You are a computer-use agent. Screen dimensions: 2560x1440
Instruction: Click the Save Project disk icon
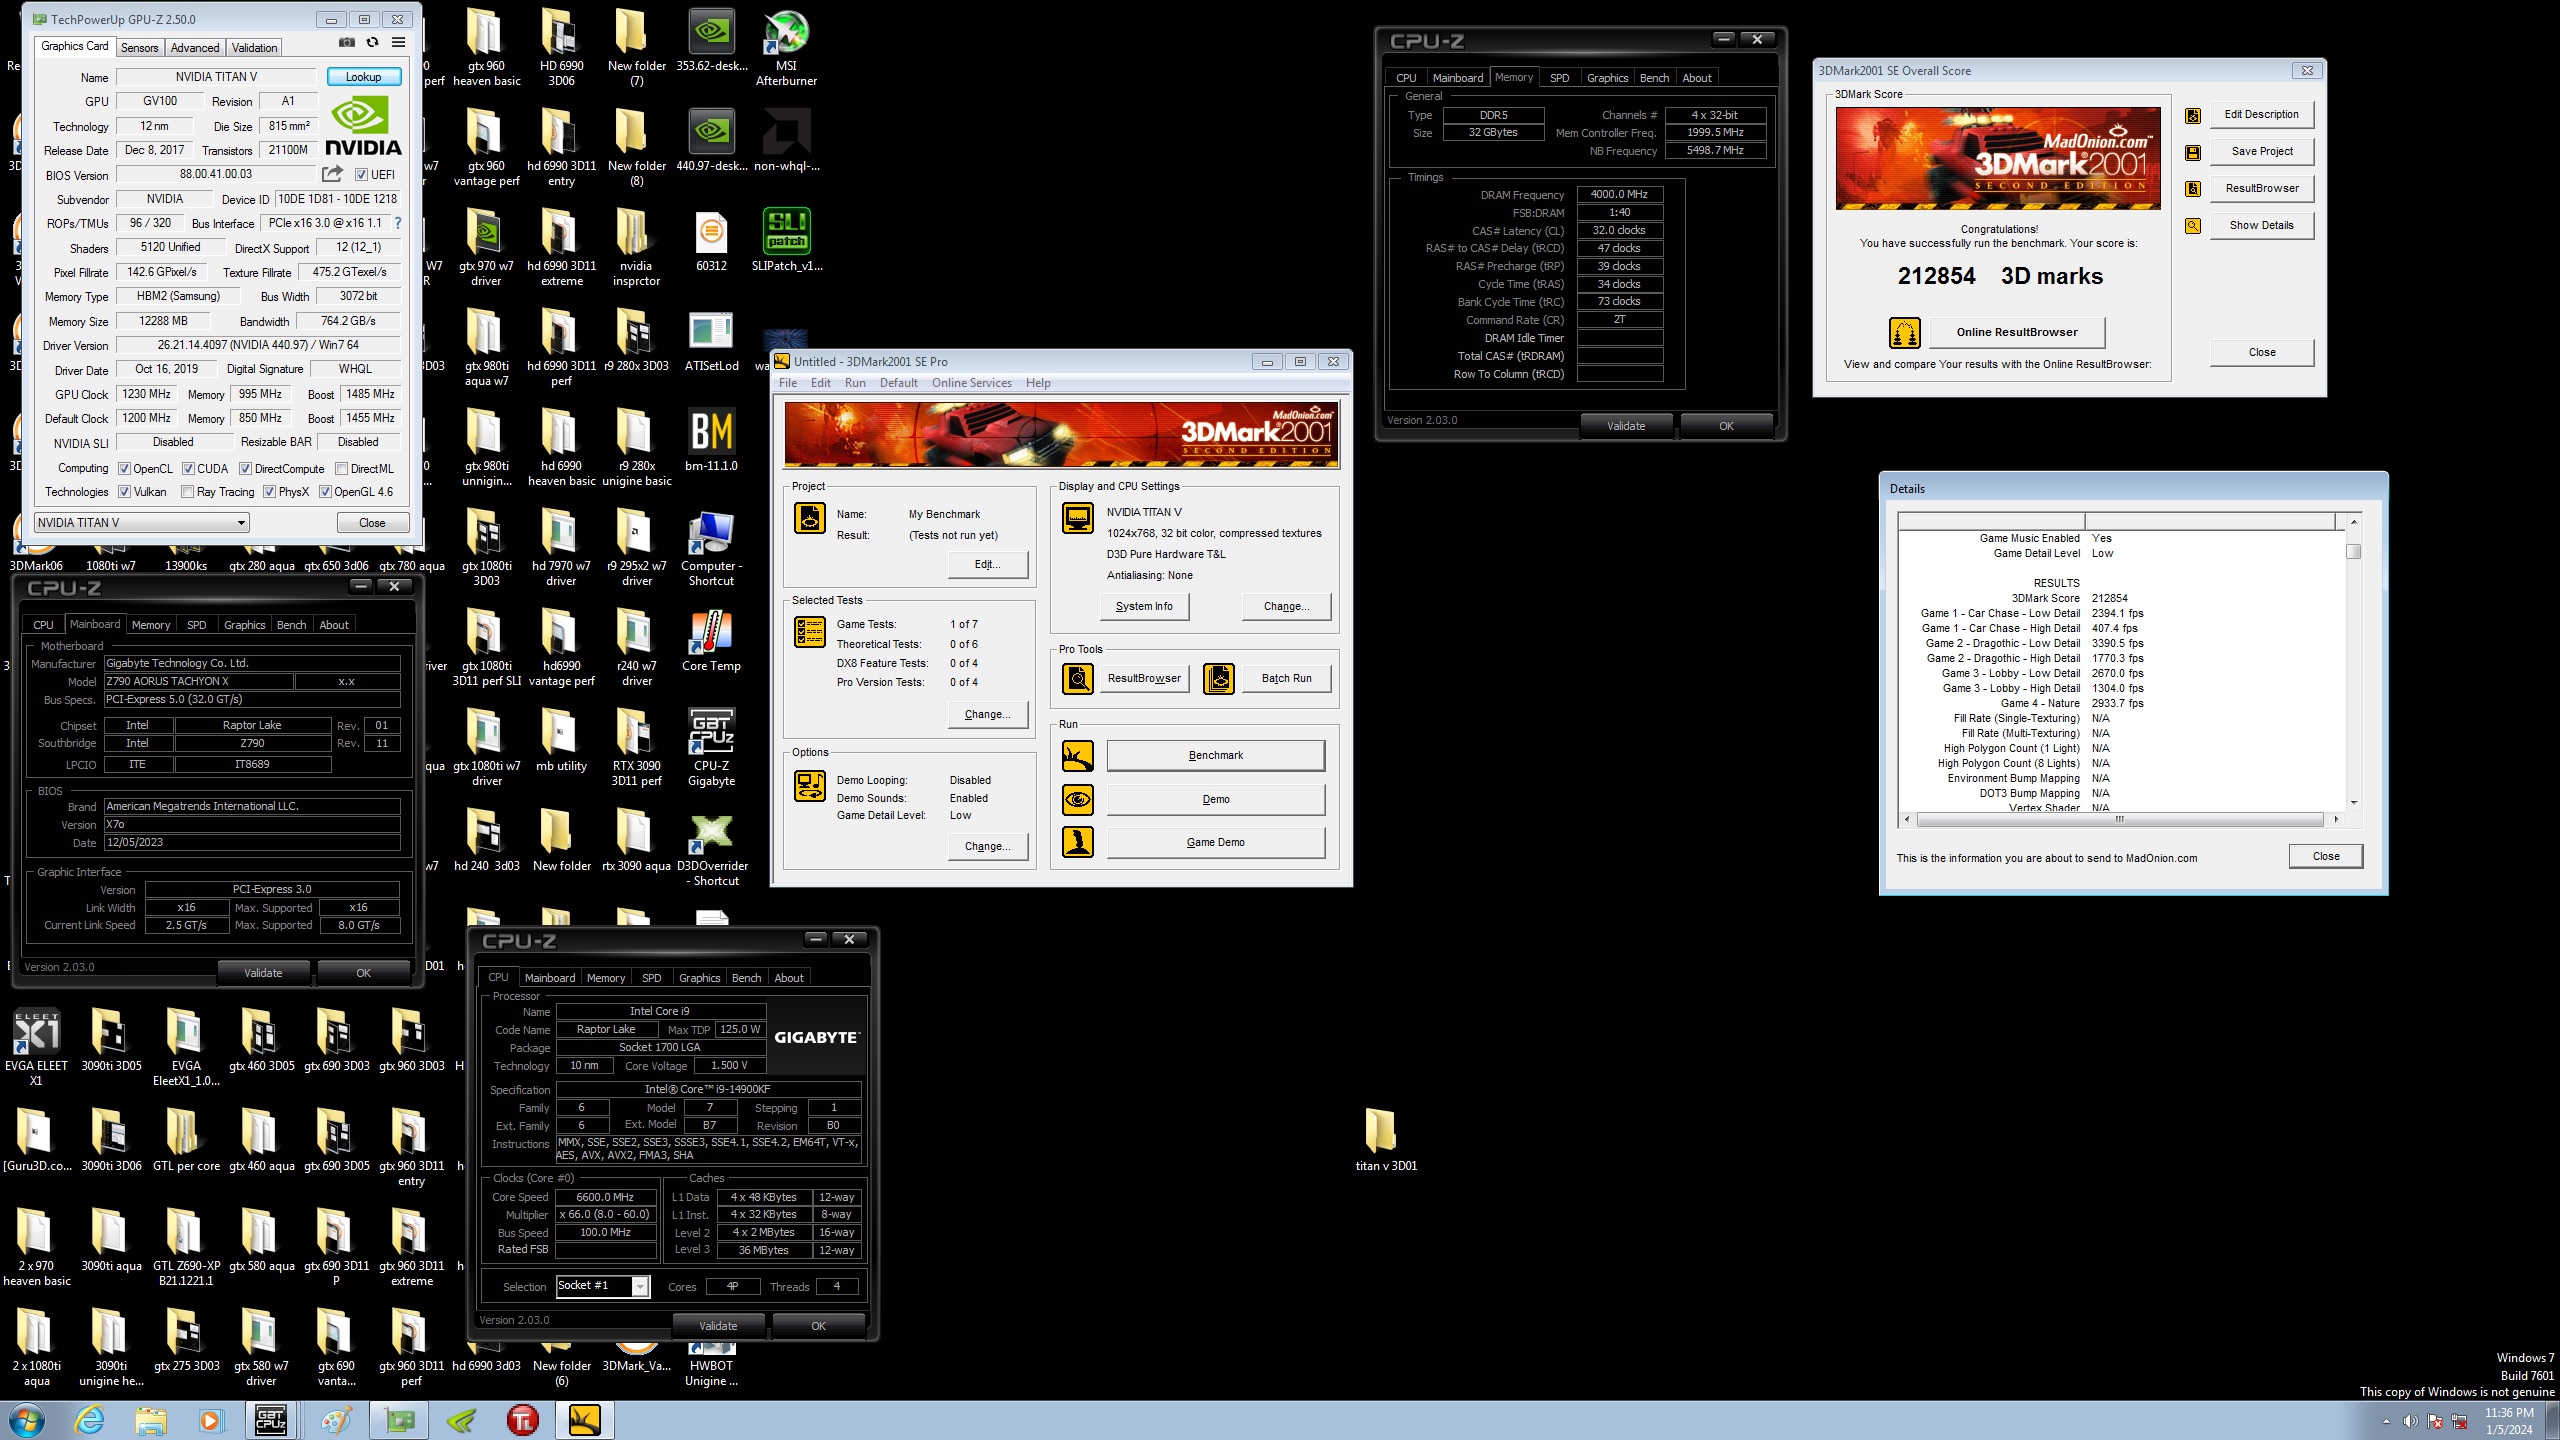coord(2193,152)
